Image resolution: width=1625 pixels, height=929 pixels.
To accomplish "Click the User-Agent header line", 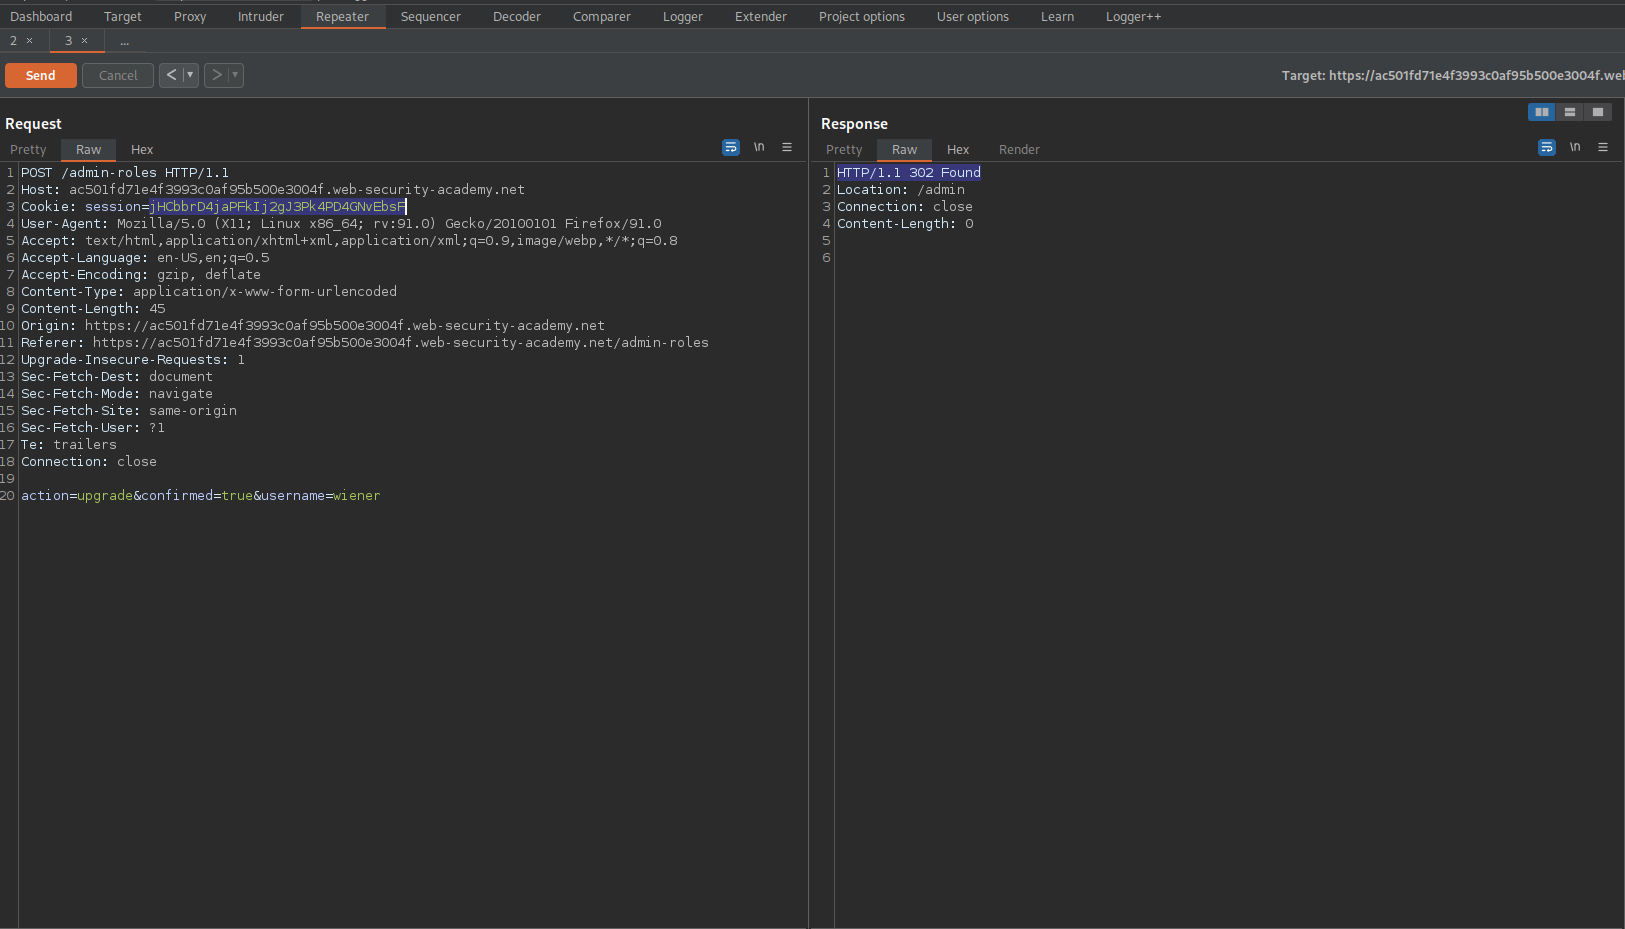I will click(x=341, y=223).
